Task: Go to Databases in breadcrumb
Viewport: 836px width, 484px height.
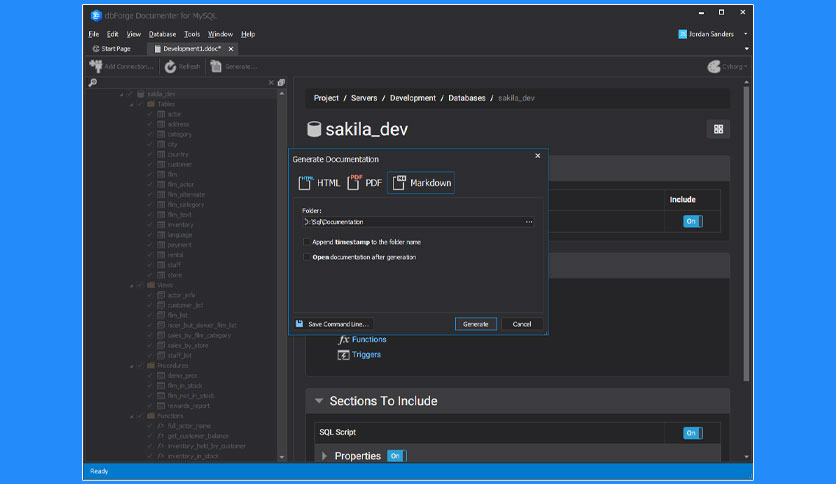Action: tap(467, 98)
